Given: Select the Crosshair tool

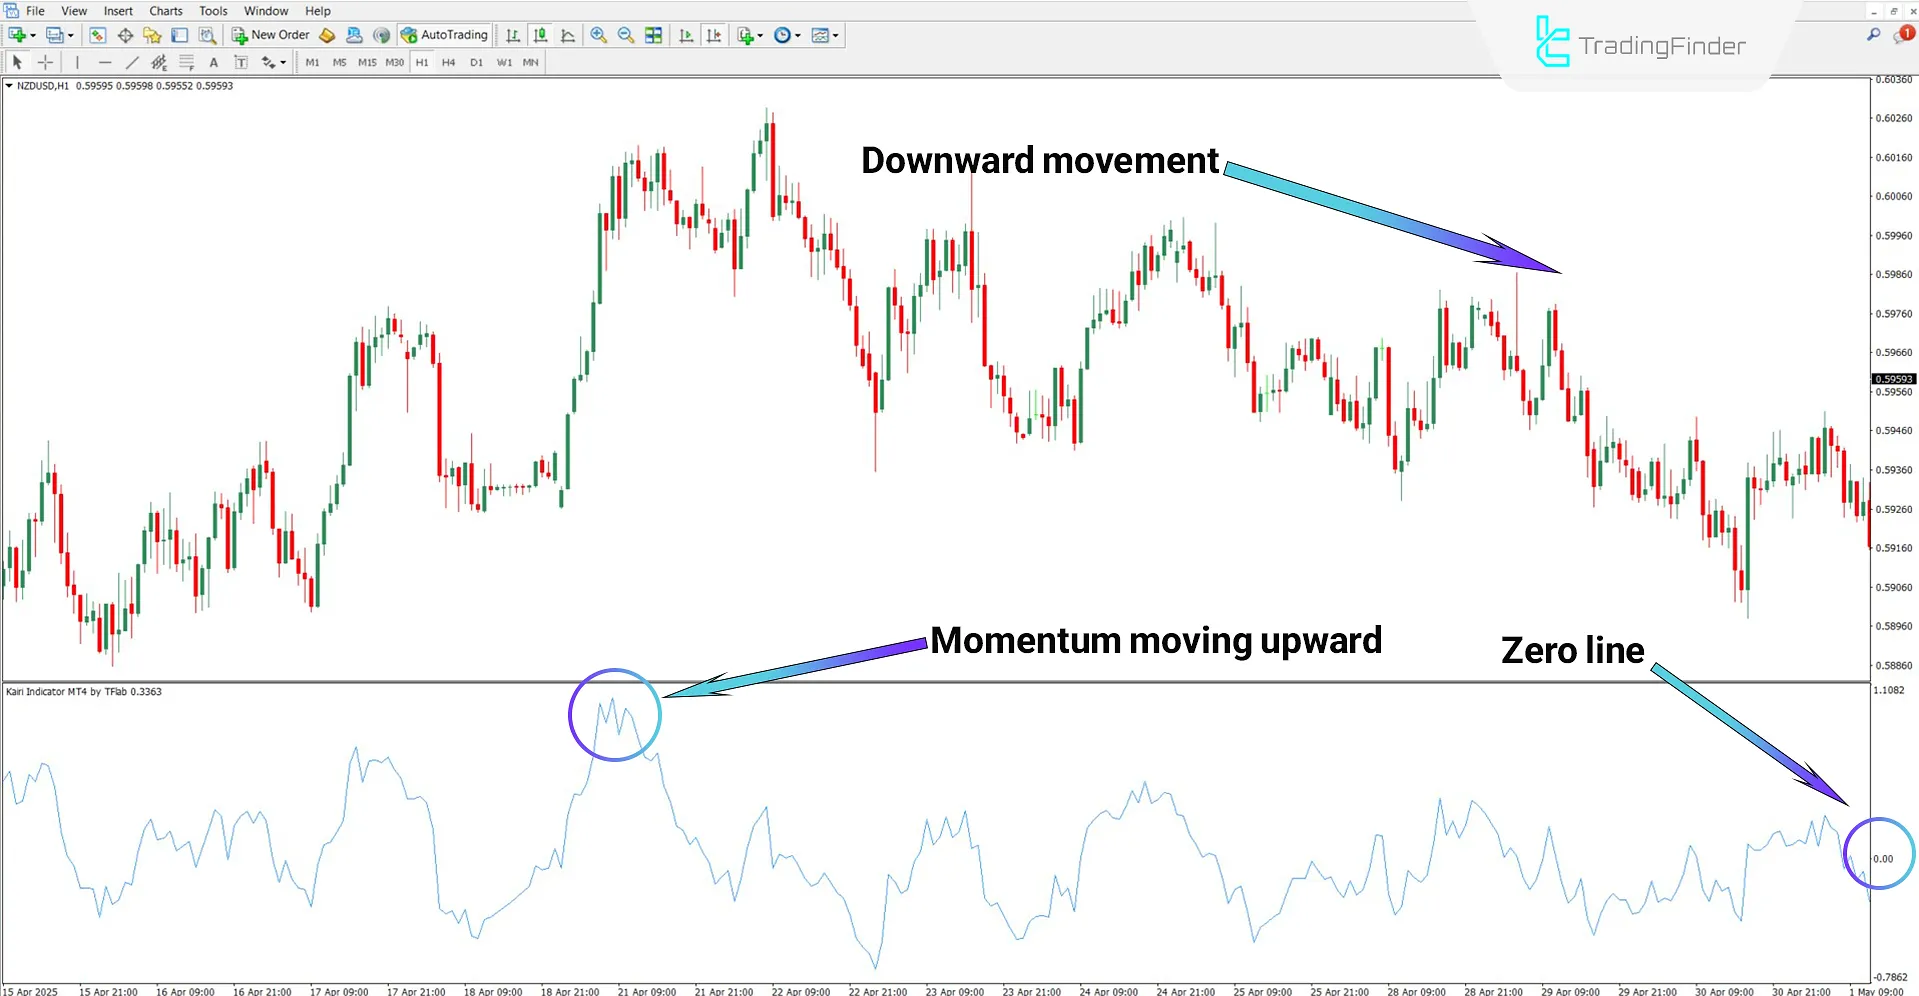Looking at the screenshot, I should click(x=45, y=61).
